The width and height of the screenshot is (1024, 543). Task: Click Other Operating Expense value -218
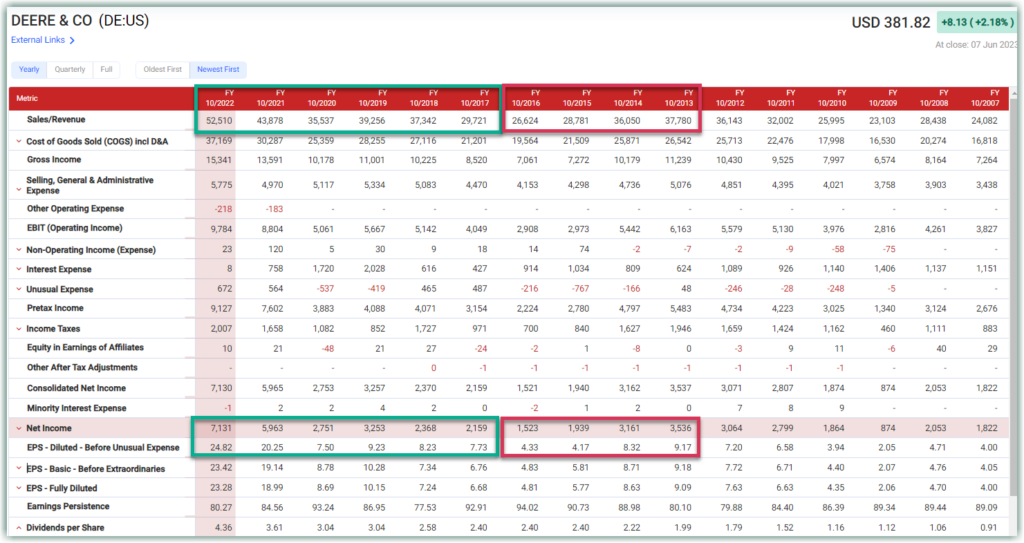tap(223, 209)
